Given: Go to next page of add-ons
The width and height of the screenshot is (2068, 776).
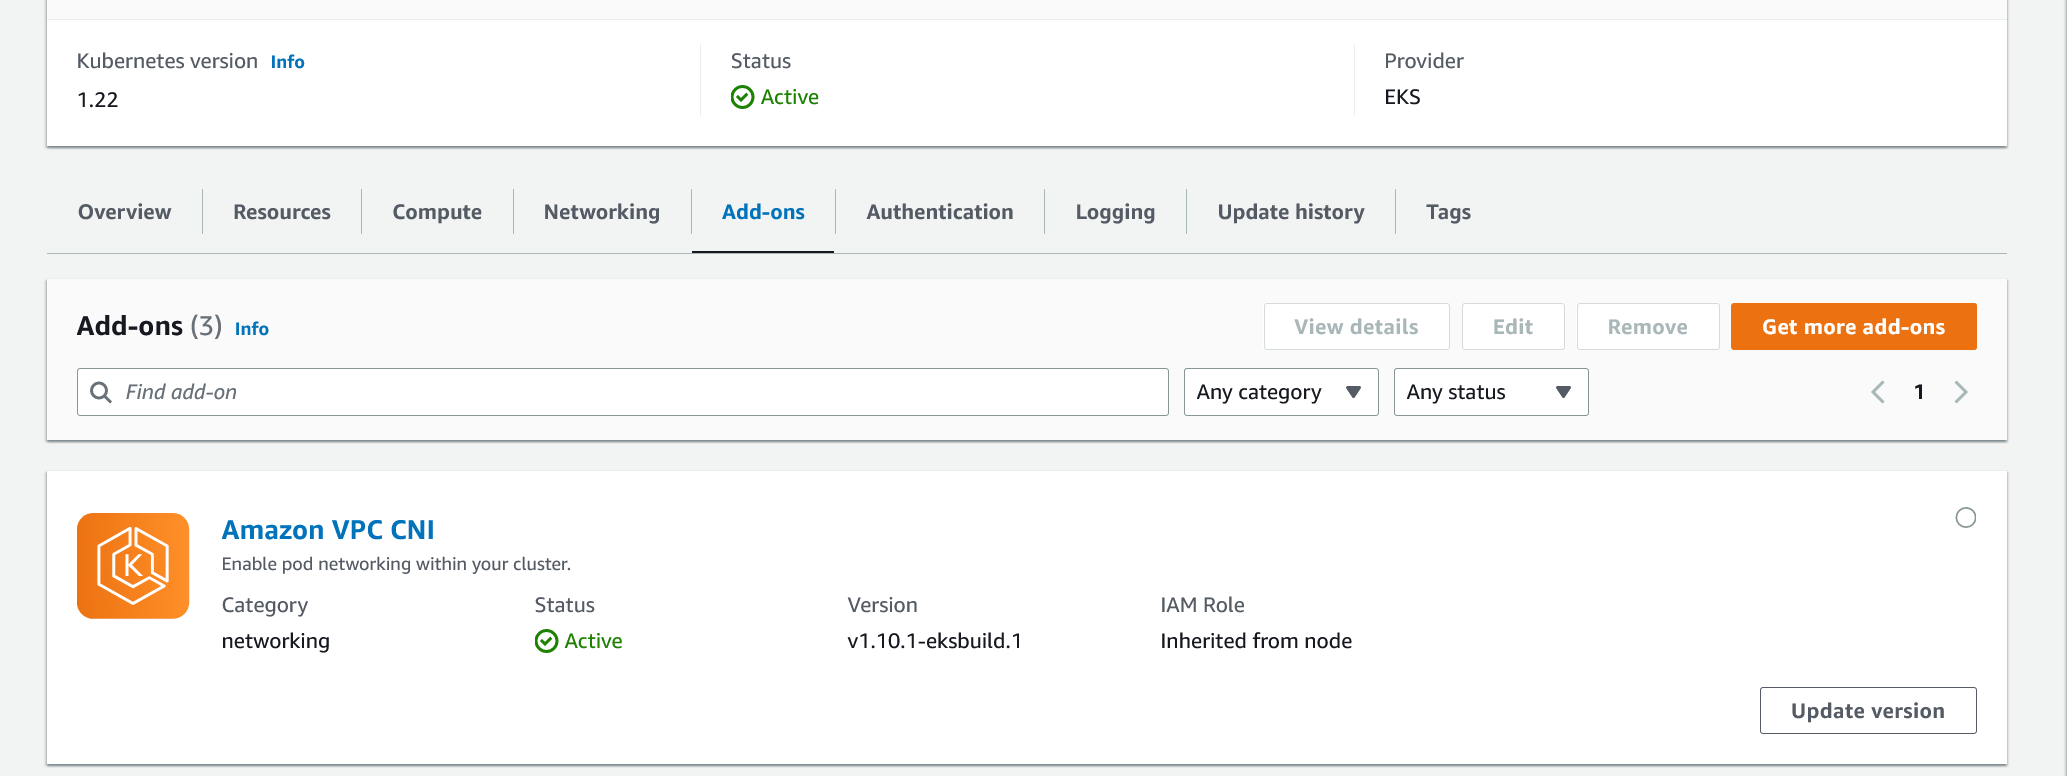Looking at the screenshot, I should coord(1961,392).
